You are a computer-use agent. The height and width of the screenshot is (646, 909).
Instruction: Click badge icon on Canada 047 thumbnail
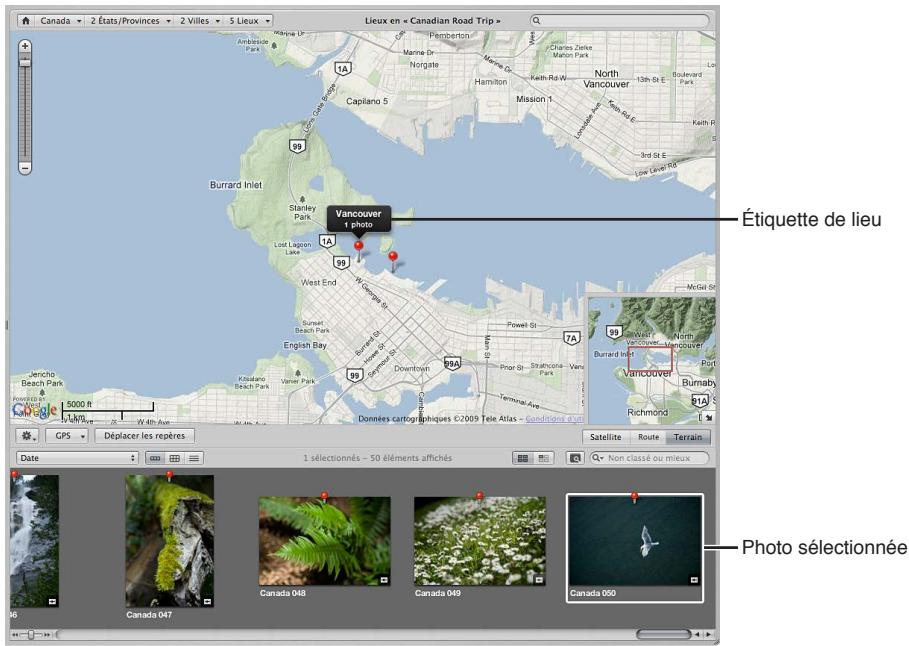(x=207, y=601)
